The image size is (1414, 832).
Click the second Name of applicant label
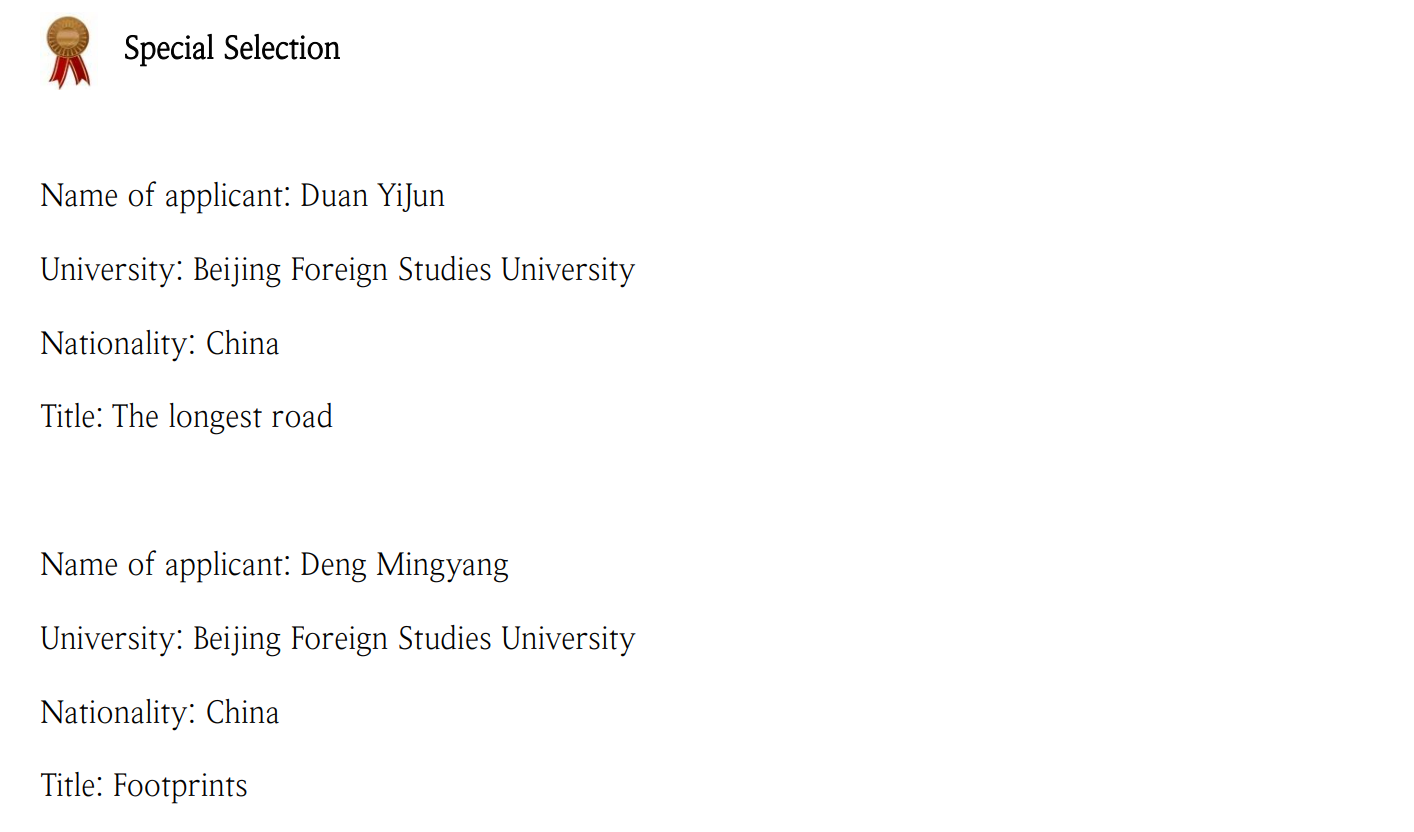[x=166, y=565]
